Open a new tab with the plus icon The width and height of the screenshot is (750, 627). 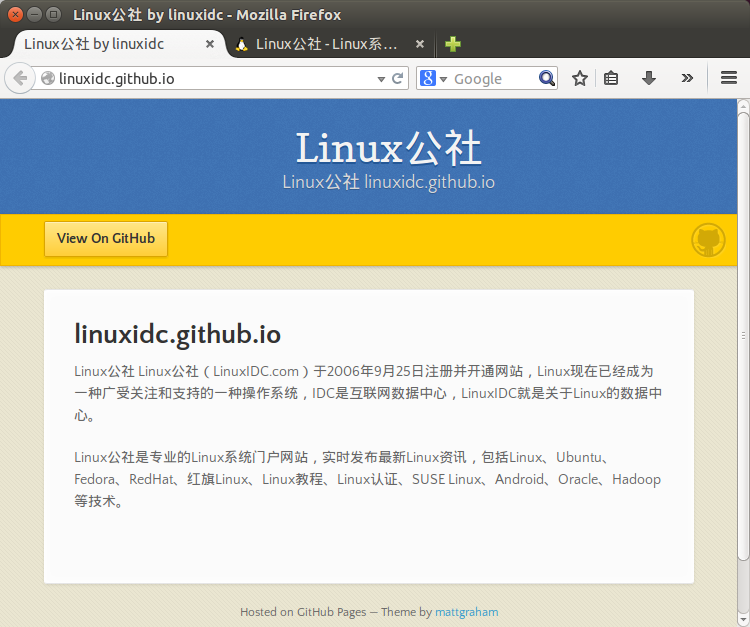452,44
